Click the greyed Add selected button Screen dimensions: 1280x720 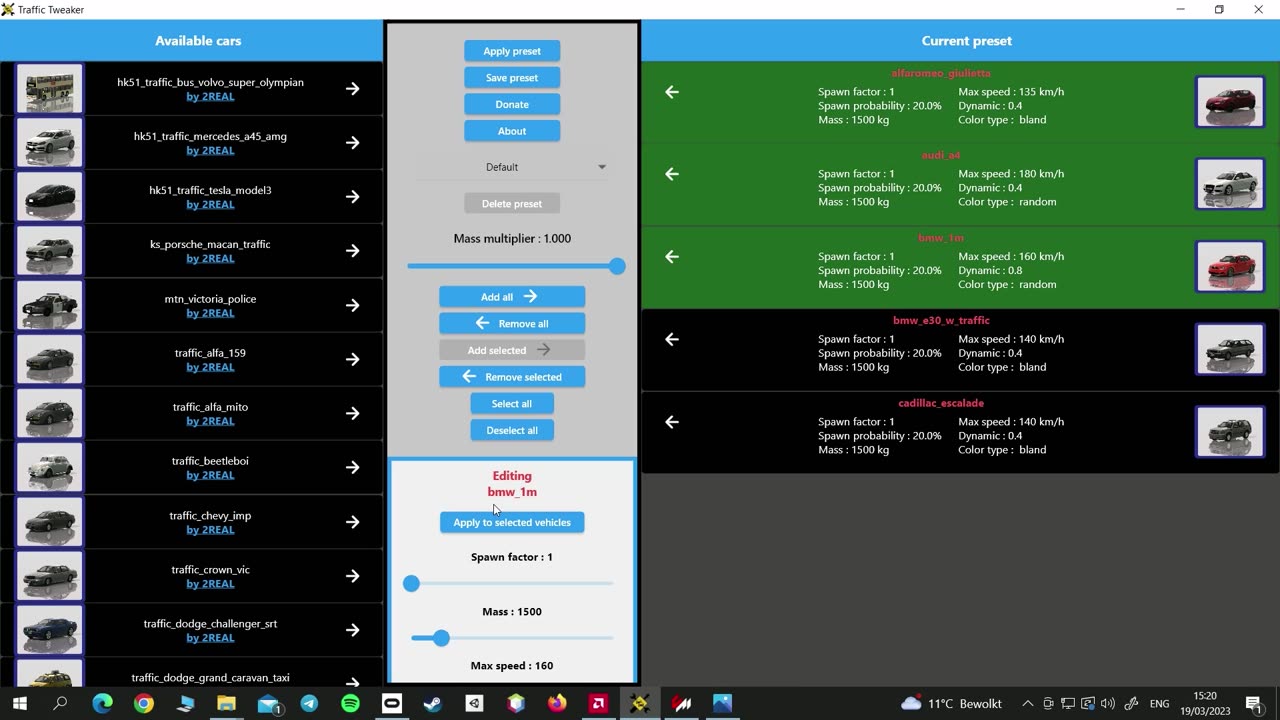512,350
